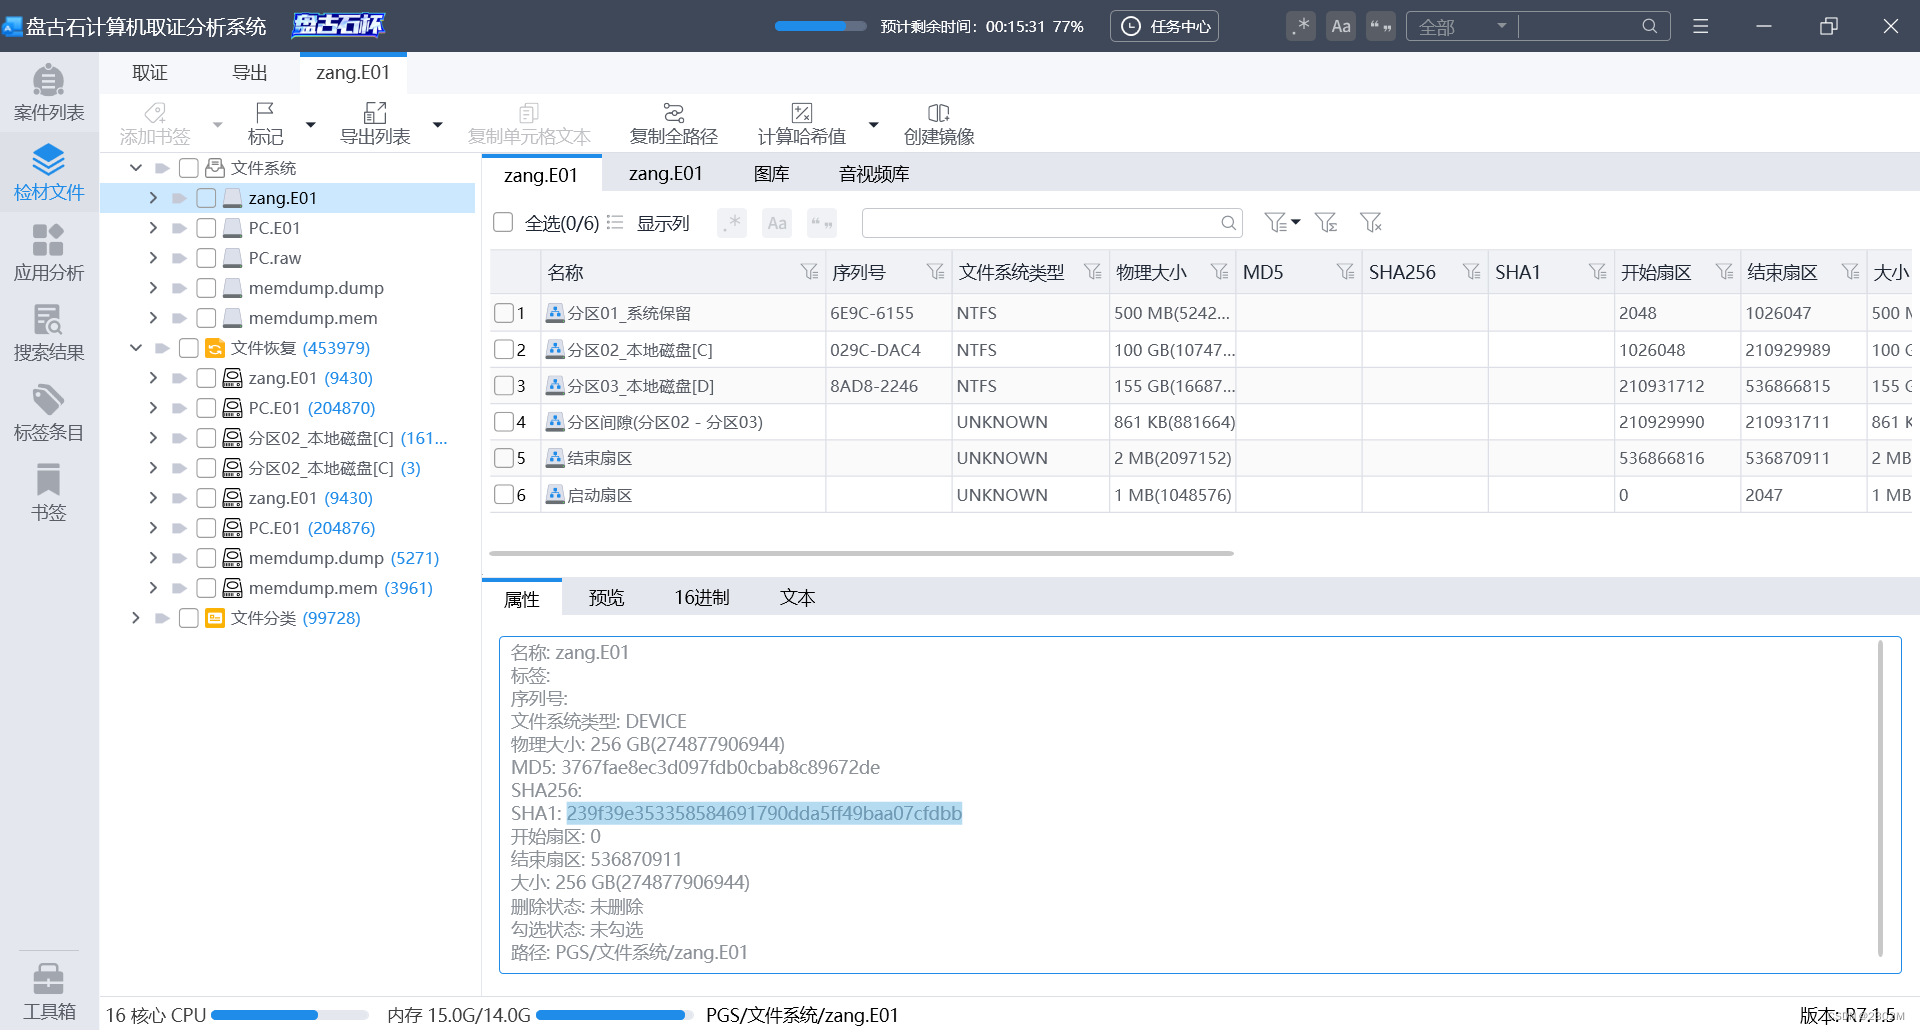
Task: Expand the PC.E01 tree node under 文件系统
Action: tap(153, 227)
